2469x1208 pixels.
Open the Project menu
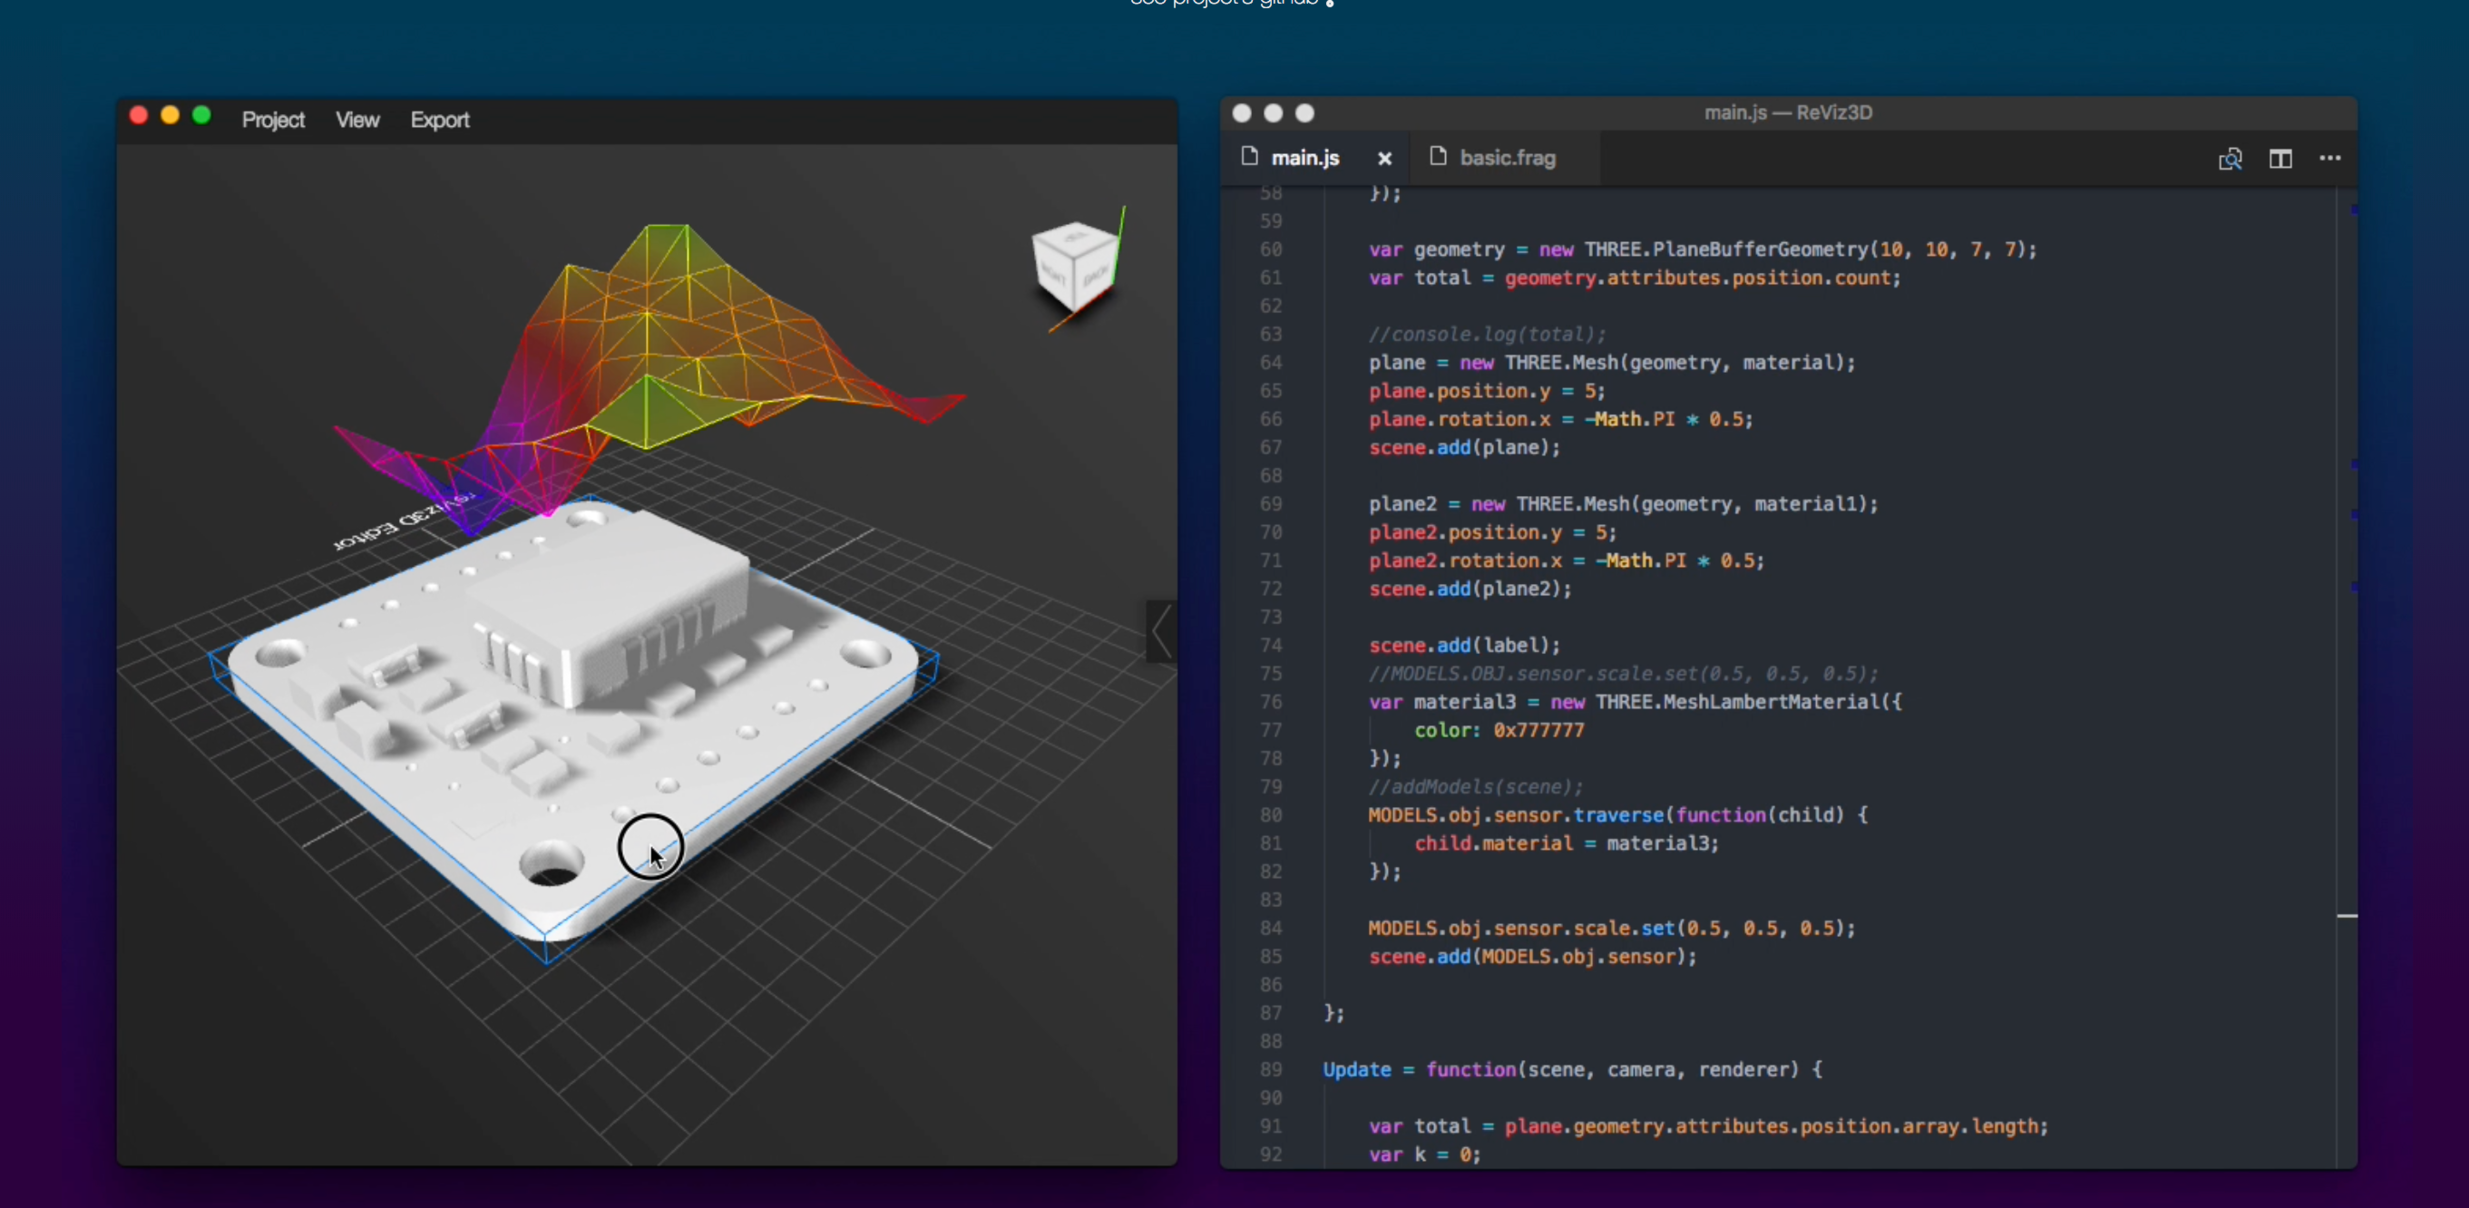(x=273, y=119)
